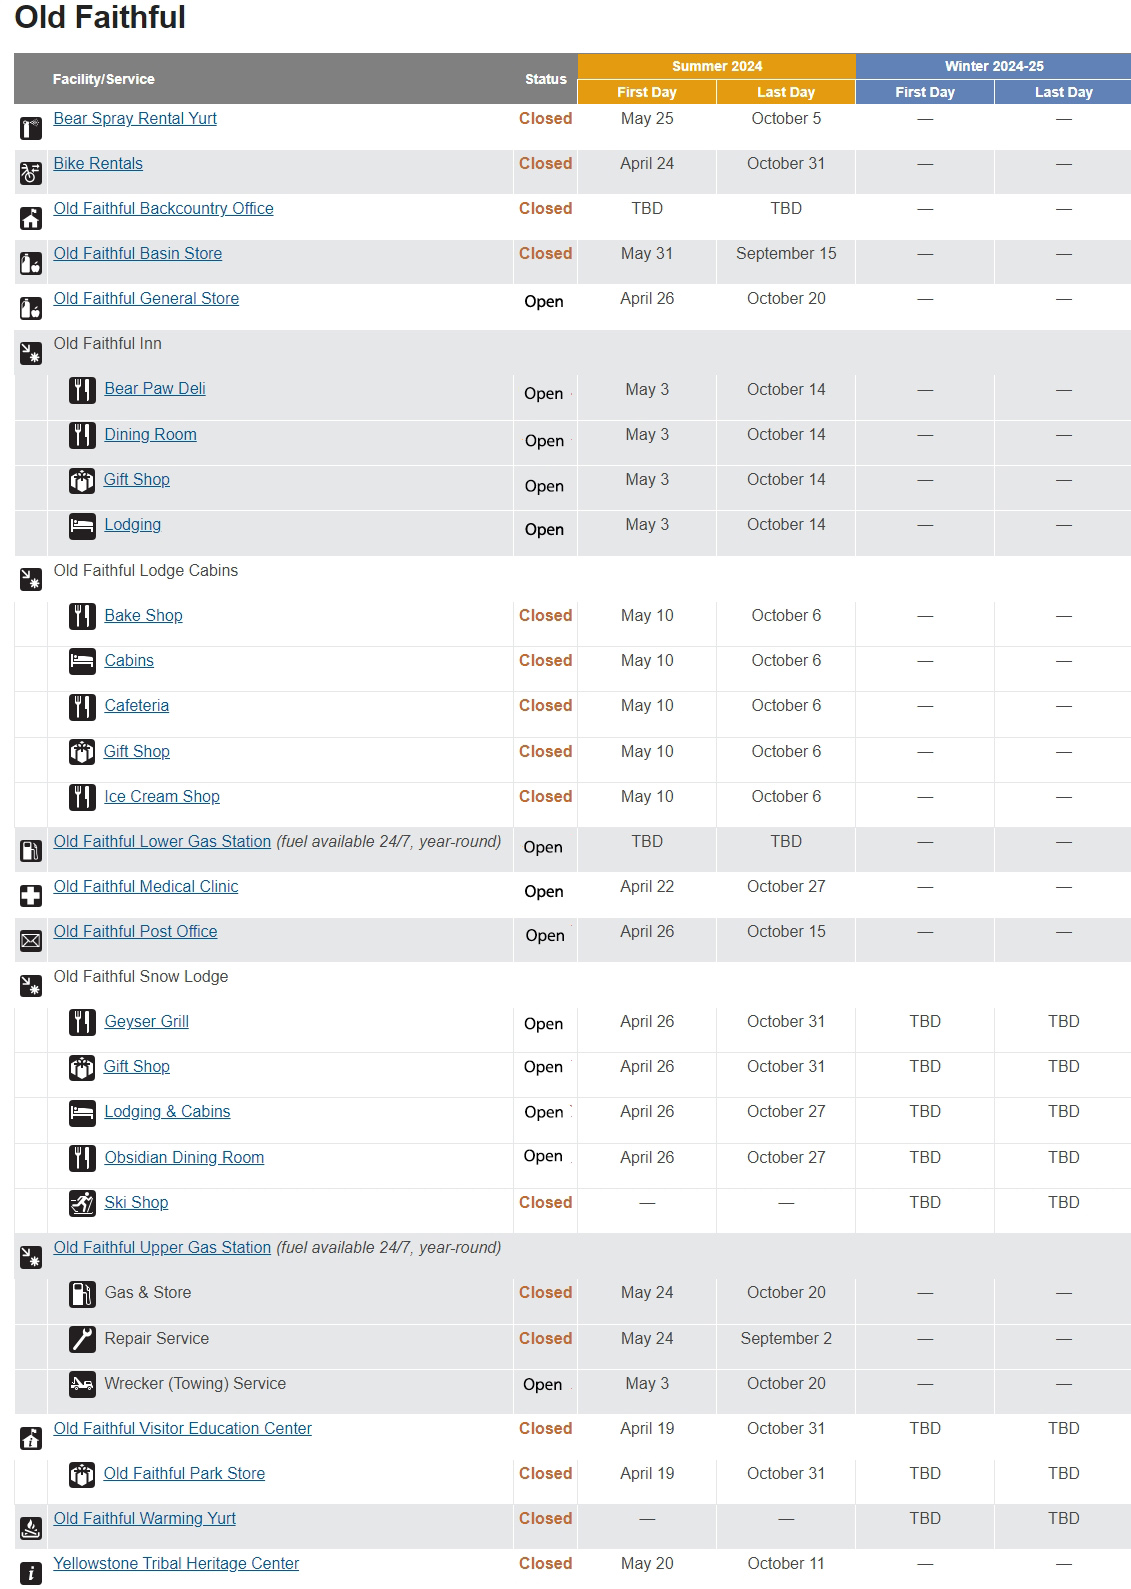1131x1589 pixels.
Task: Click the skier icon beside Ski Shop
Action: tap(82, 1203)
